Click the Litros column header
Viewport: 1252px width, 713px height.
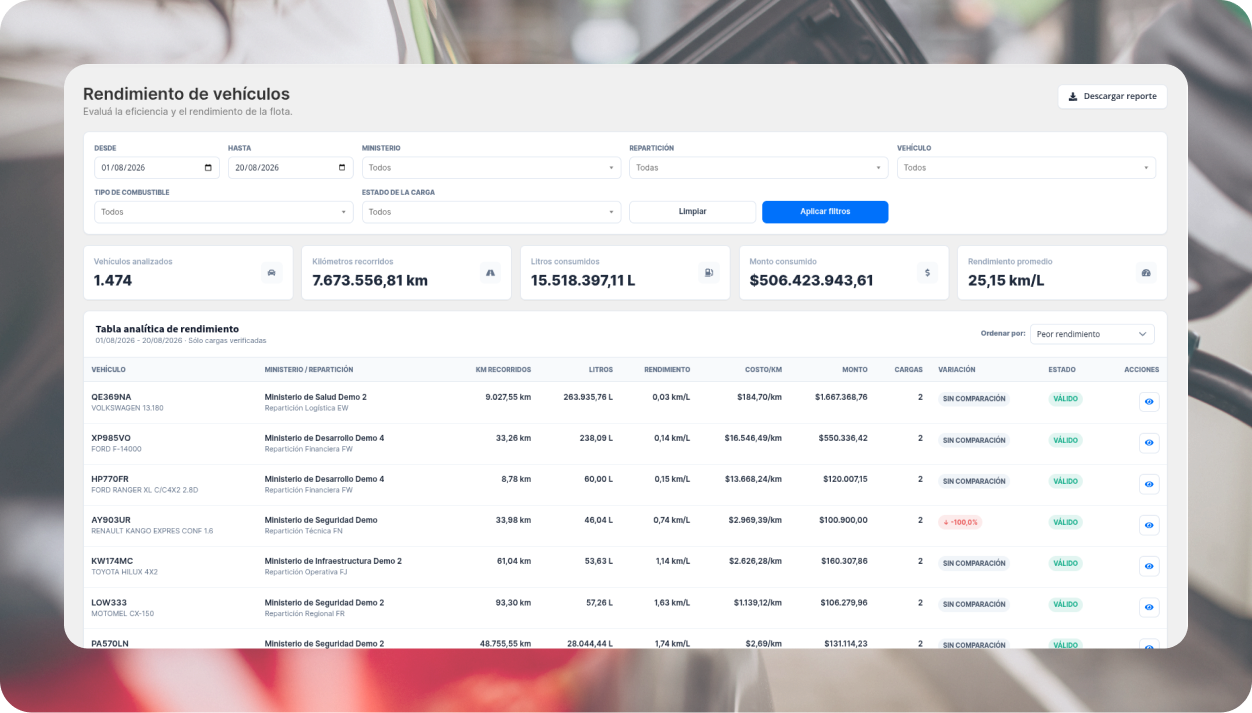click(601, 370)
